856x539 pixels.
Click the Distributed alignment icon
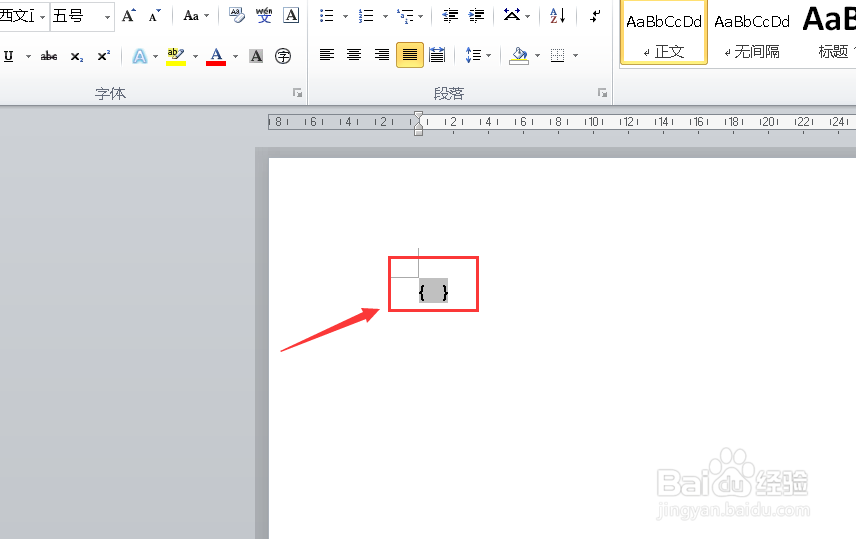point(437,55)
